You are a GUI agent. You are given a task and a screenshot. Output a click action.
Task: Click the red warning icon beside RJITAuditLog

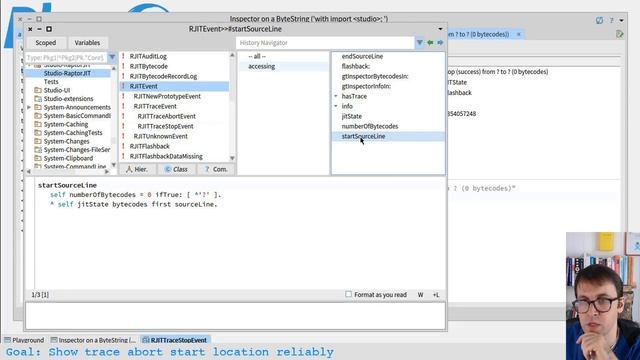[123, 56]
